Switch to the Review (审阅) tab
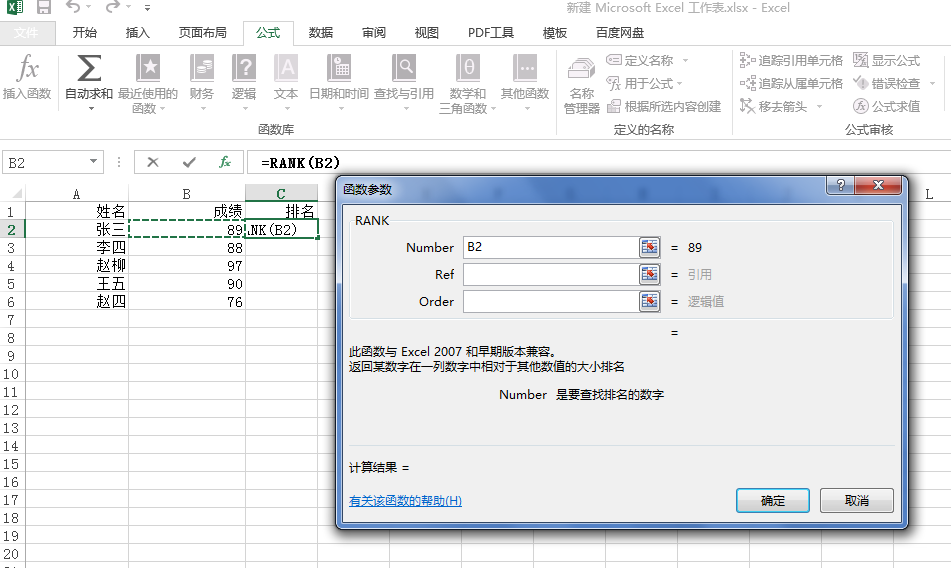 pyautogui.click(x=374, y=33)
